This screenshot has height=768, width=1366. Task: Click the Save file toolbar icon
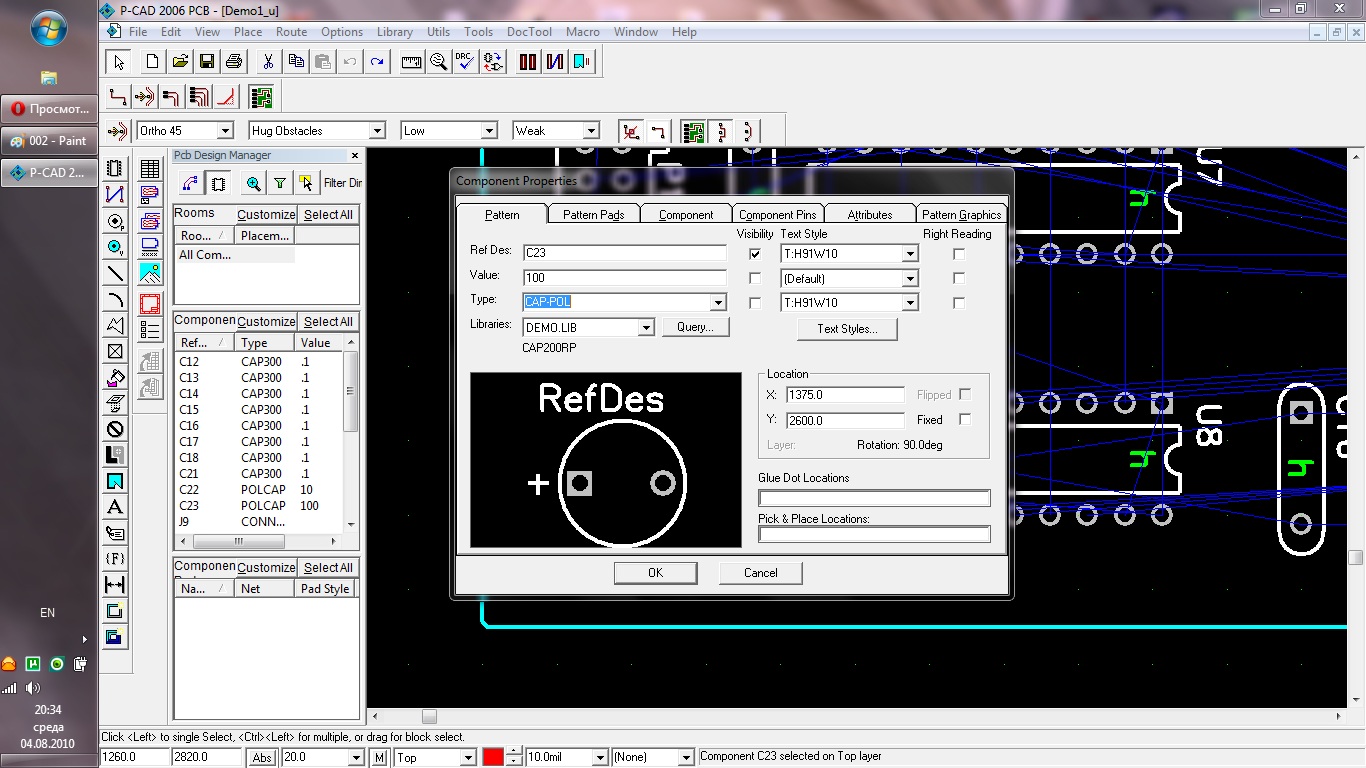pyautogui.click(x=207, y=62)
